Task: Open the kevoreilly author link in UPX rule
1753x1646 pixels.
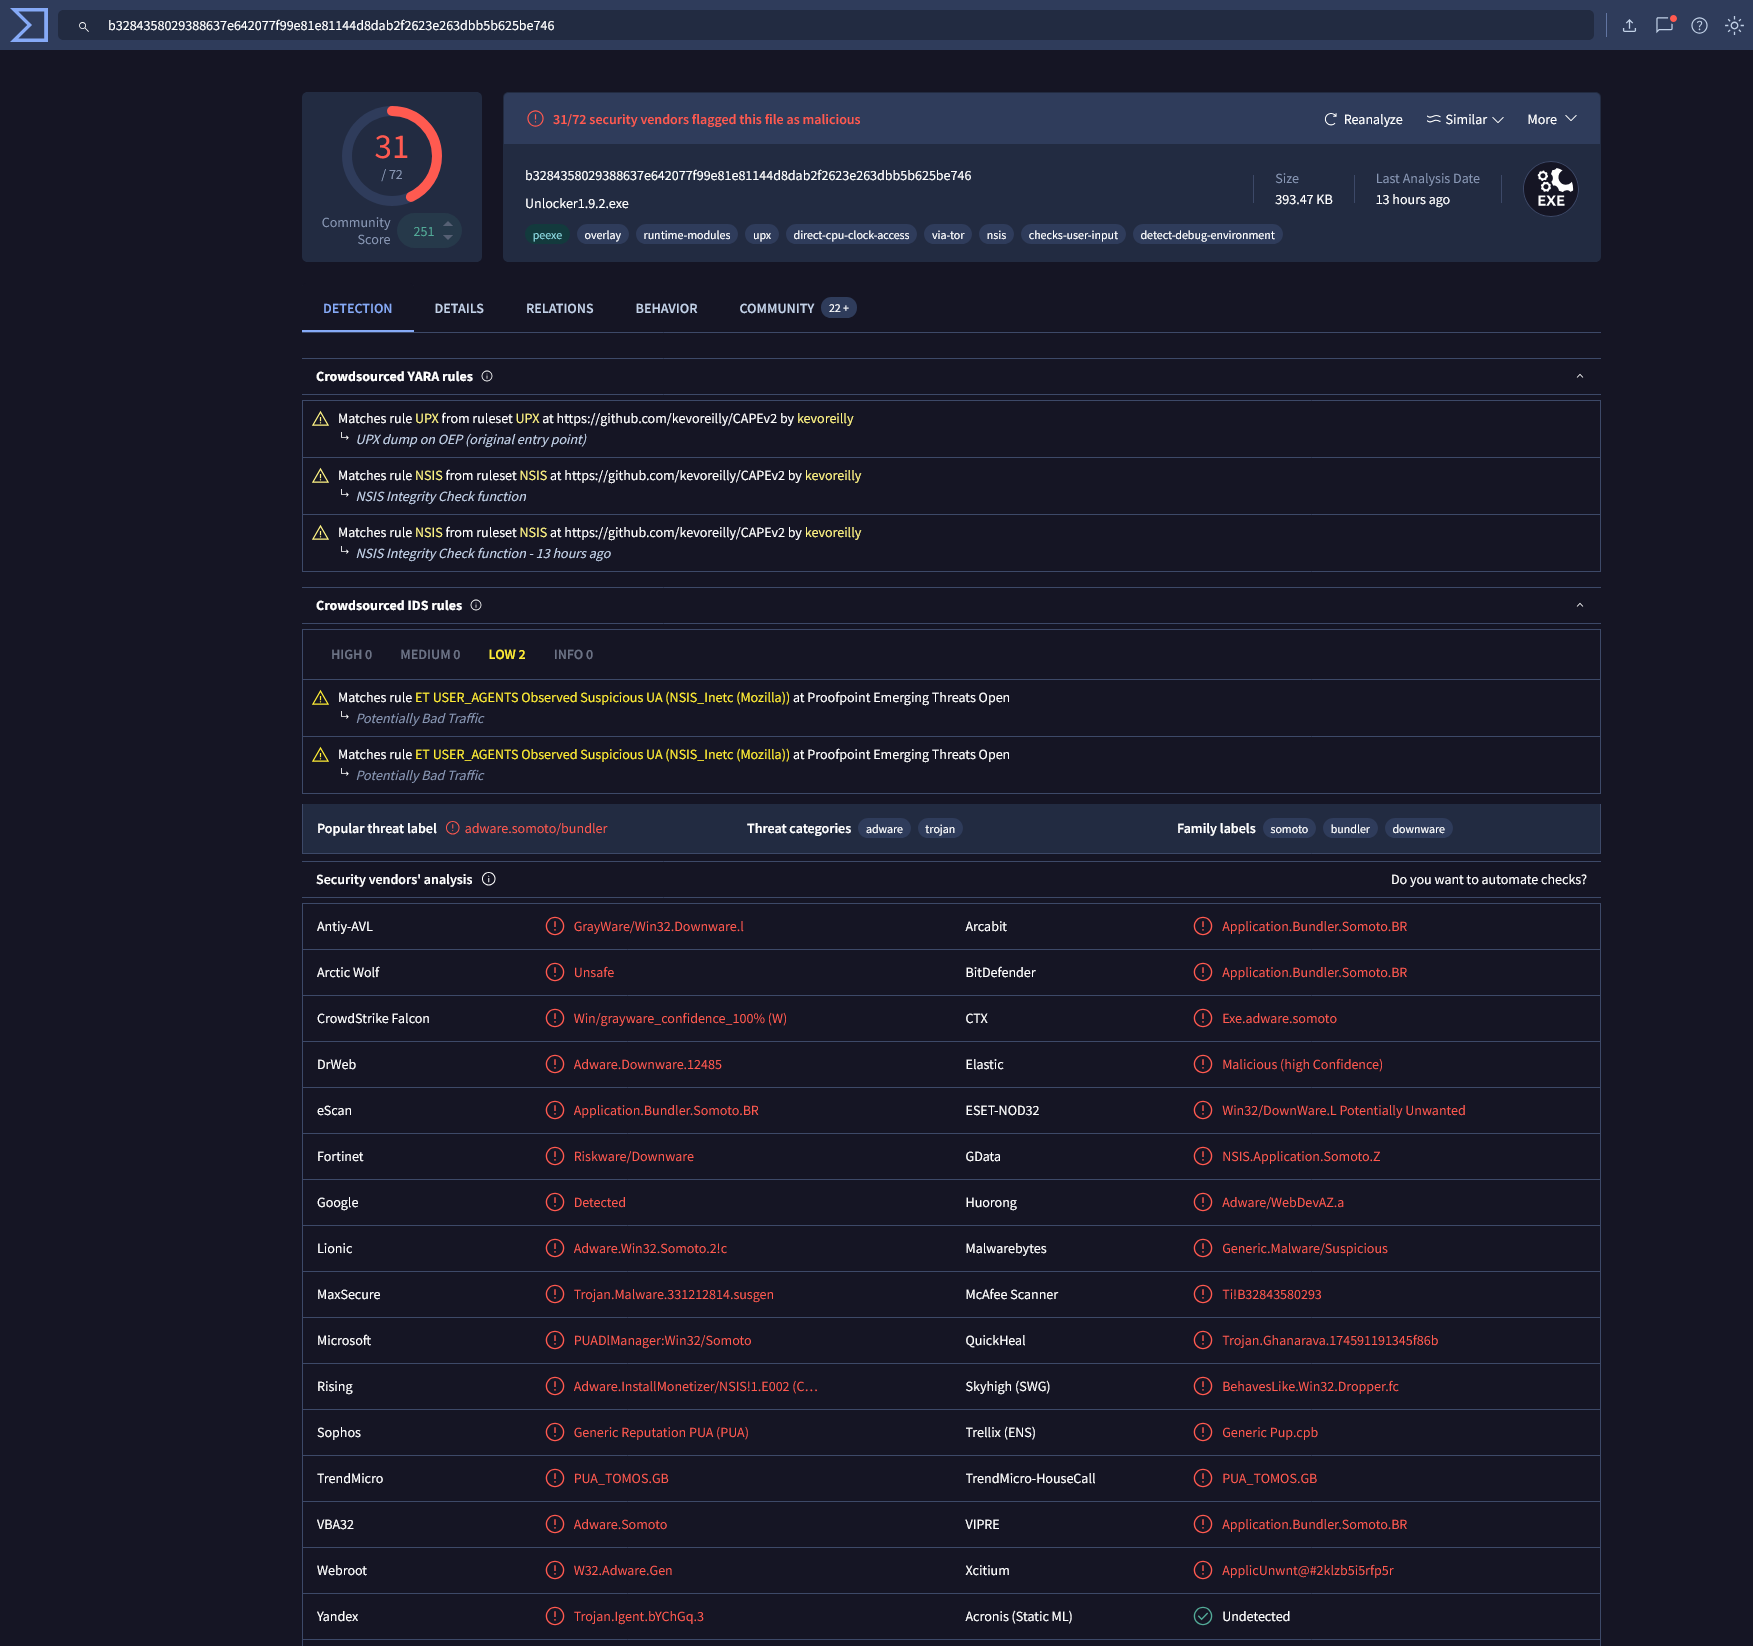Action: point(825,419)
